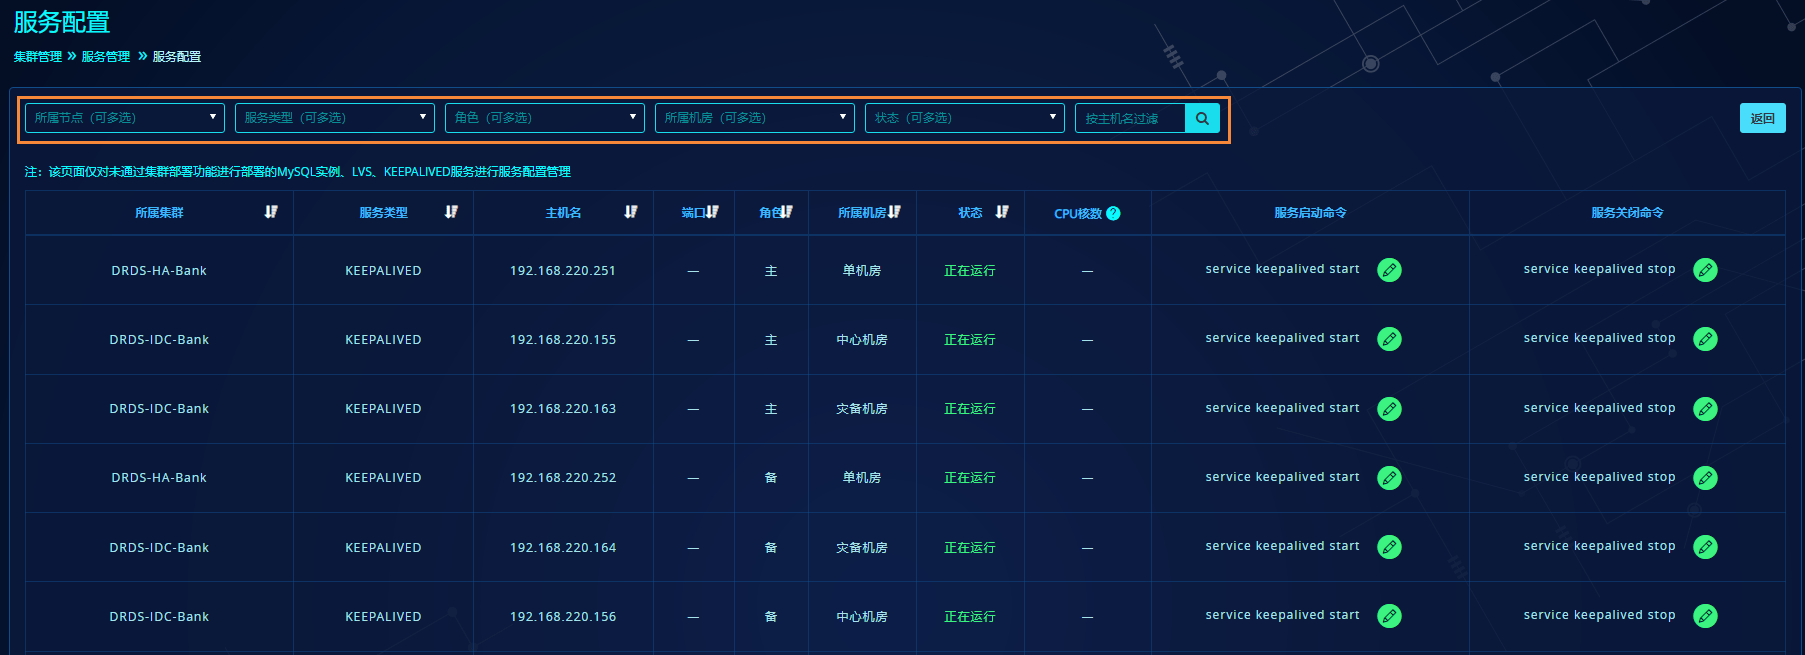Edit stop command for 192.168.220.164
Image resolution: width=1805 pixels, height=655 pixels.
(x=1705, y=547)
